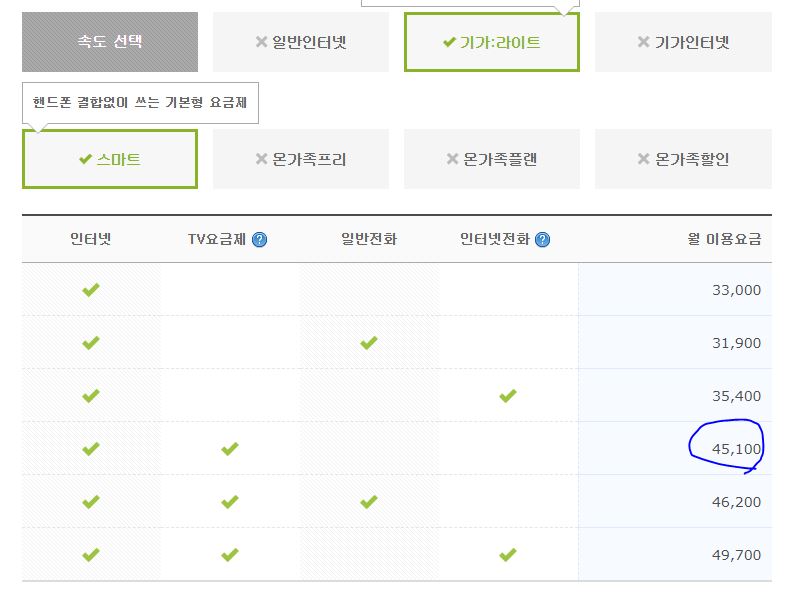
Task: Choose the 온가족할인 plan option
Action: tap(683, 159)
